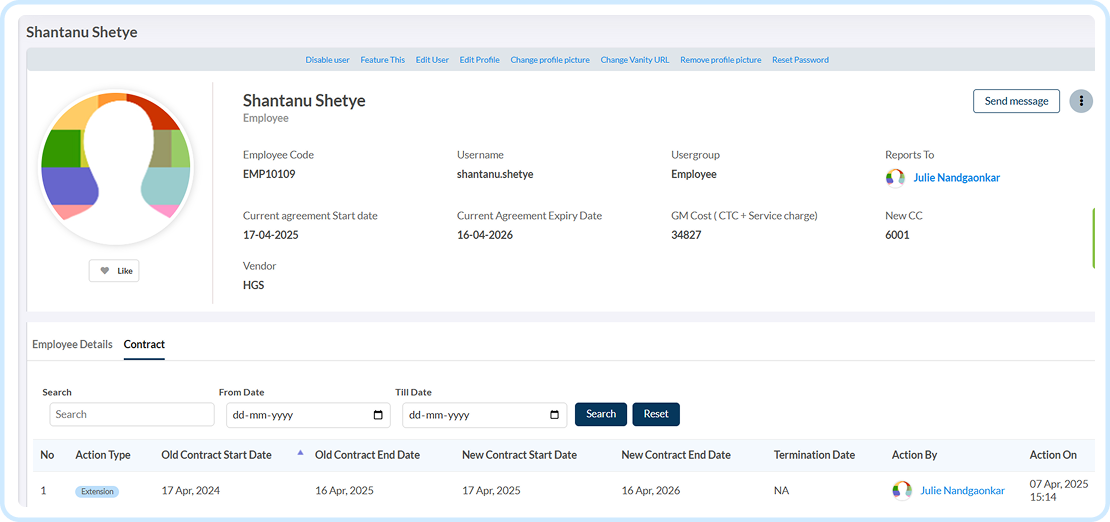Switch to Employee Details tab
The width and height of the screenshot is (1110, 522).
pos(72,345)
